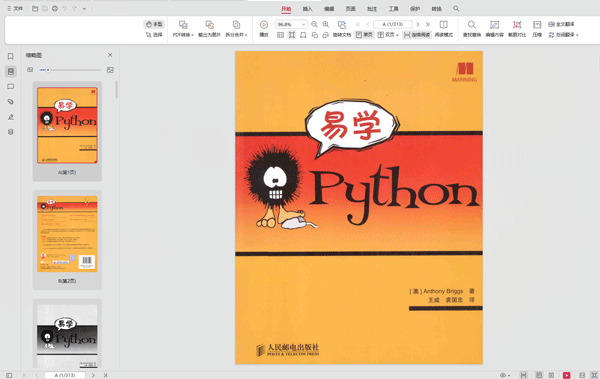Image resolution: width=600 pixels, height=379 pixels.
Task: Open the 工具 (Tools) ribbon tab
Action: [x=393, y=9]
